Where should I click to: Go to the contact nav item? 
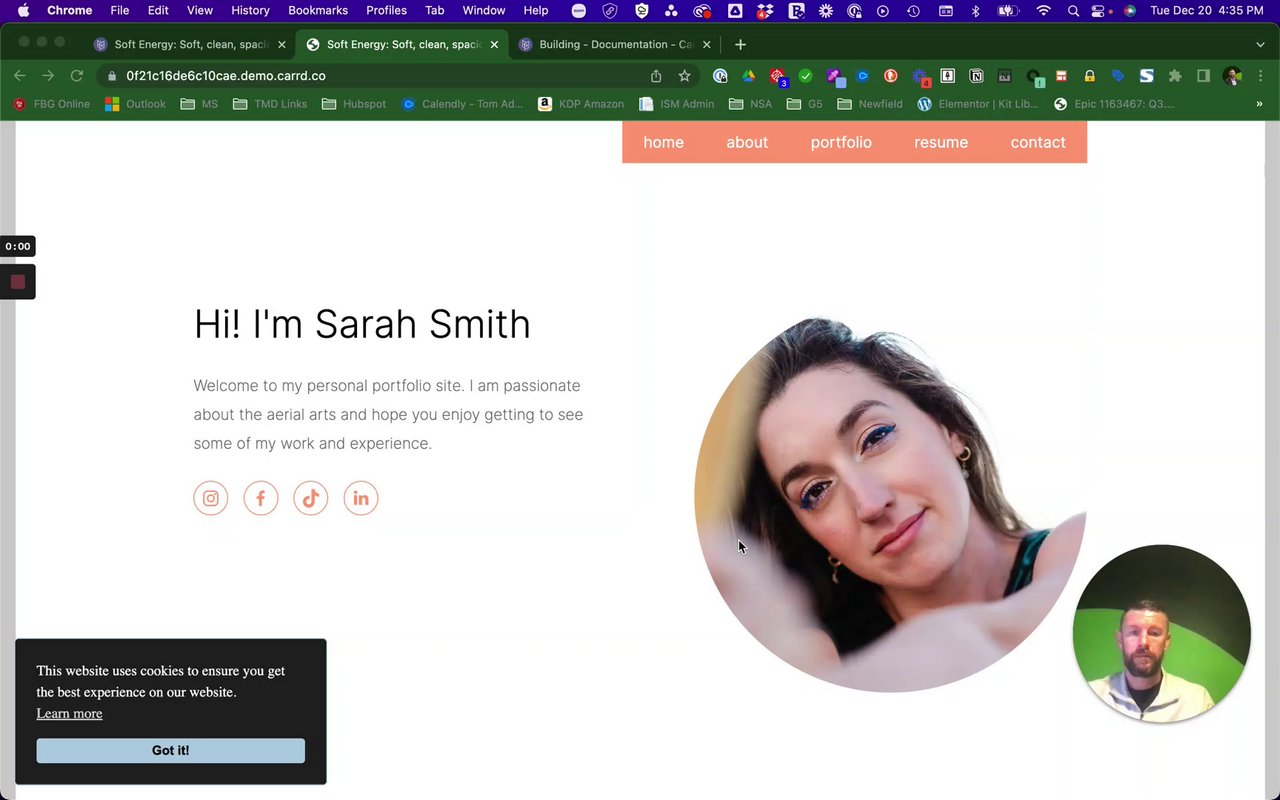tap(1038, 142)
